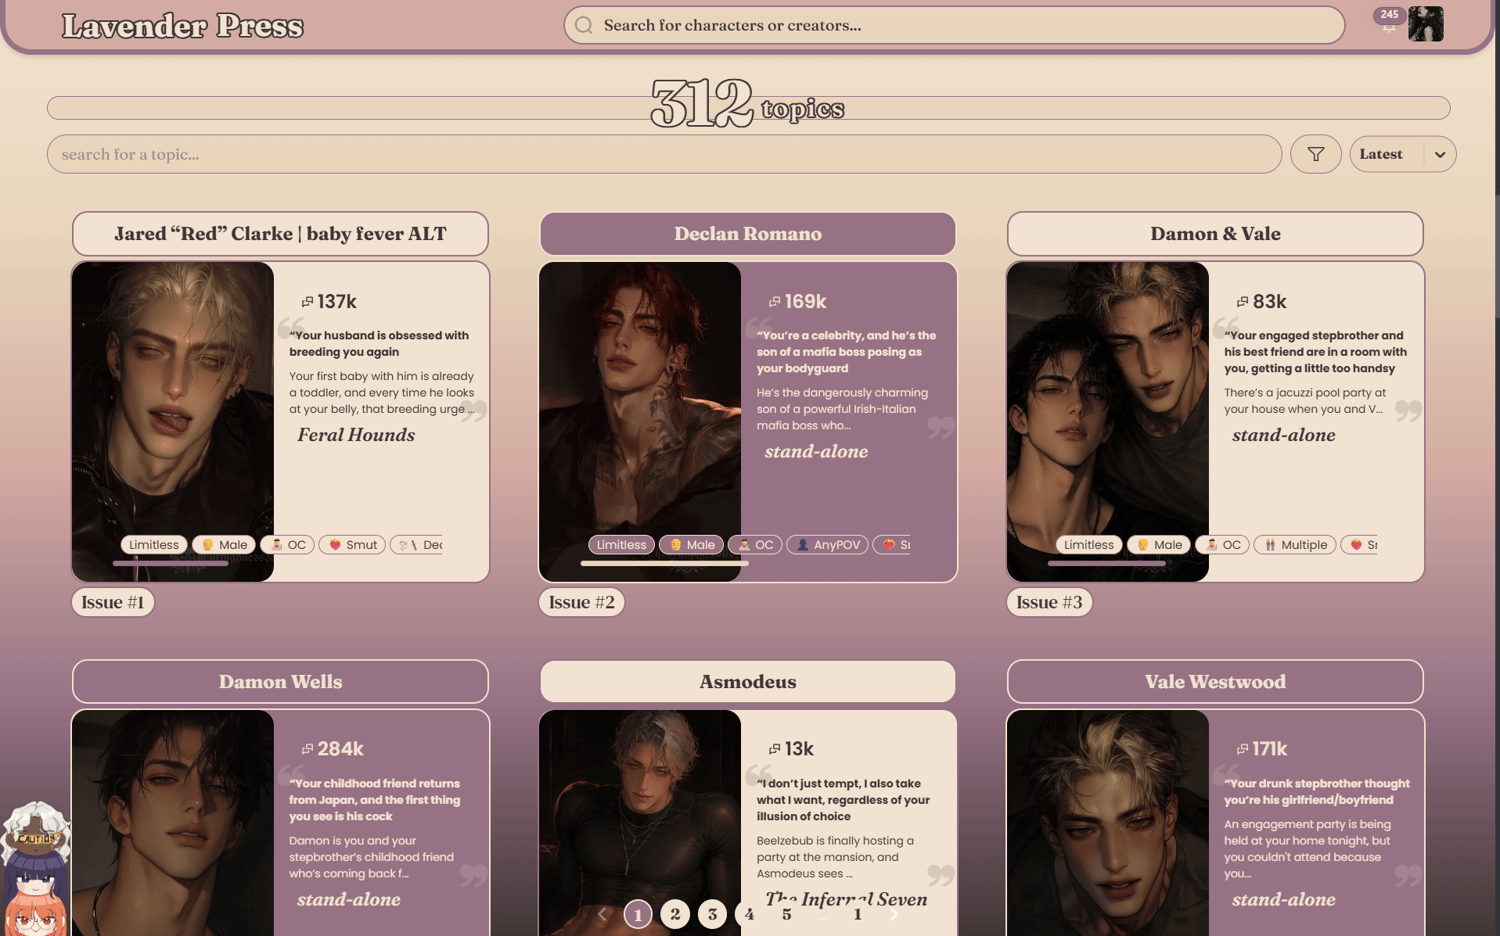This screenshot has width=1500, height=936.
Task: Click 'stand-alone' label on Damon & Vale's card
Action: [1284, 435]
